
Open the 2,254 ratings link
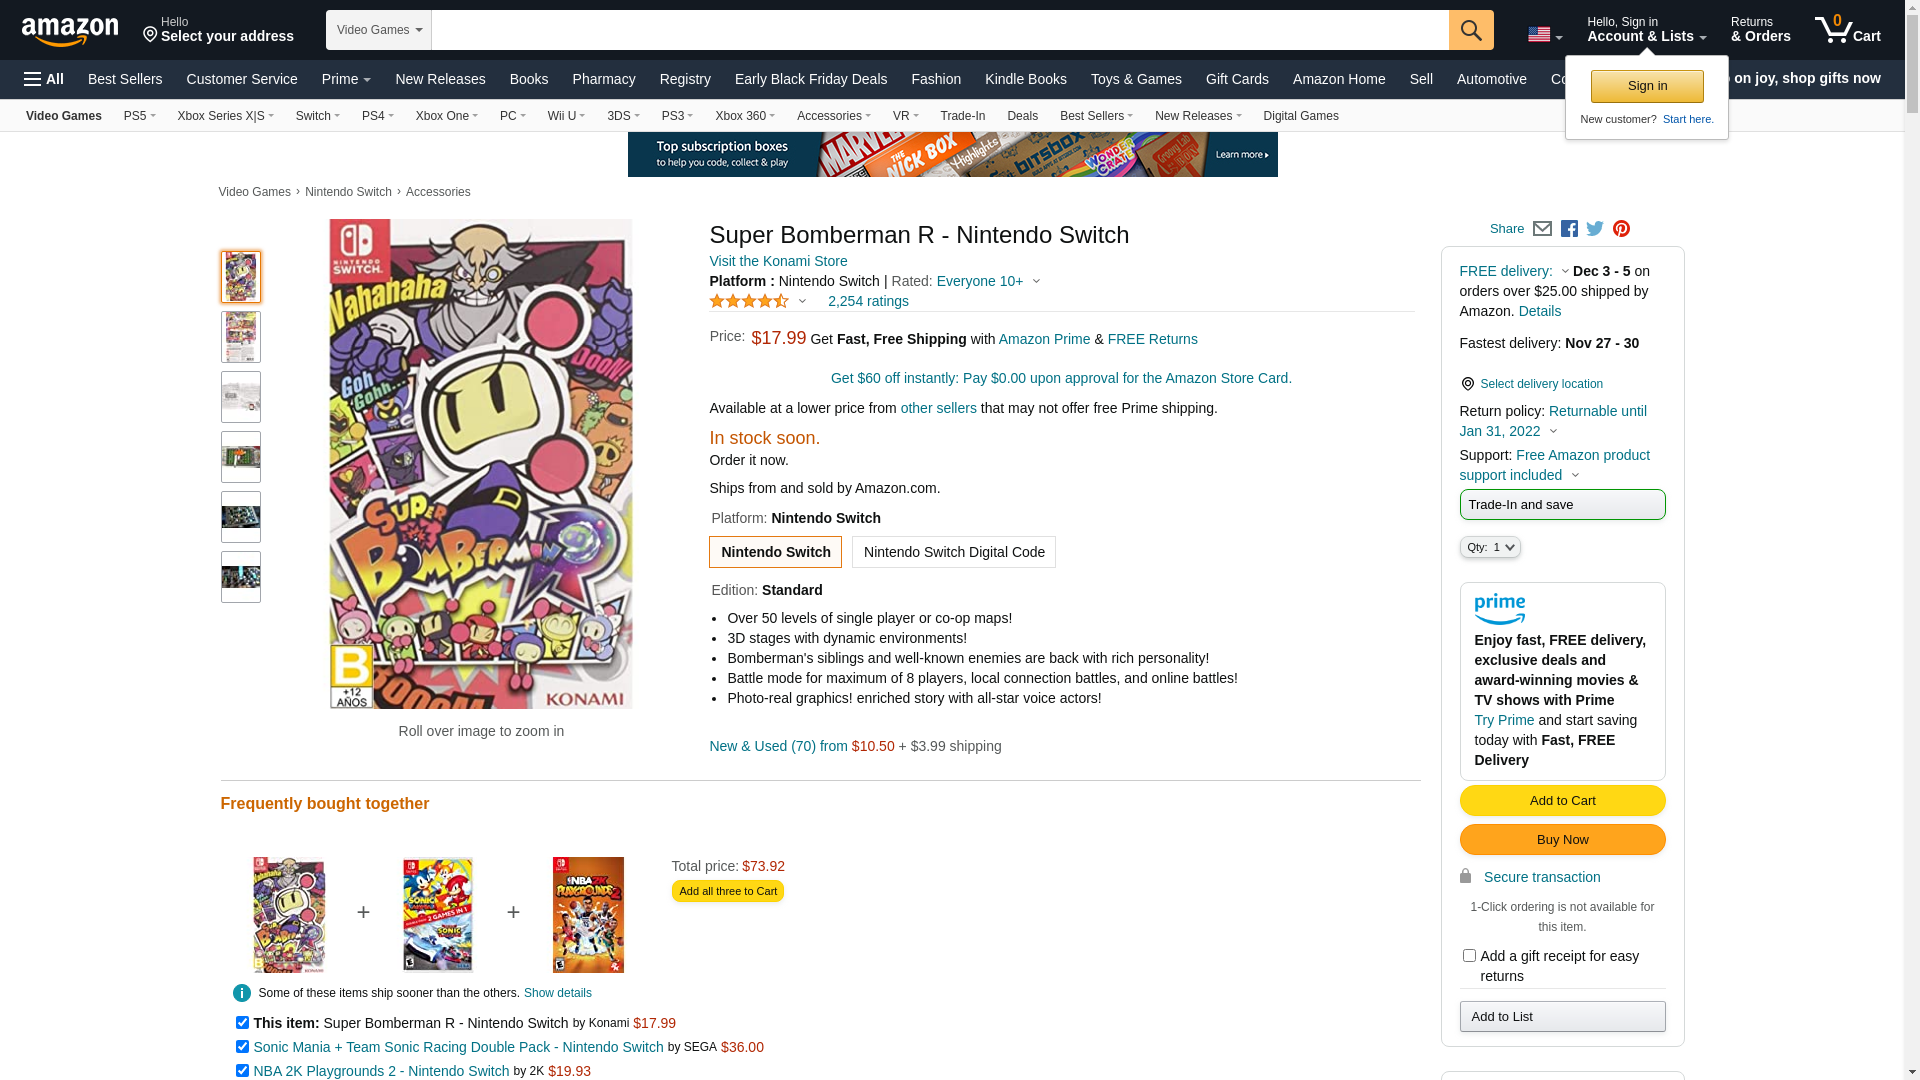tap(867, 301)
